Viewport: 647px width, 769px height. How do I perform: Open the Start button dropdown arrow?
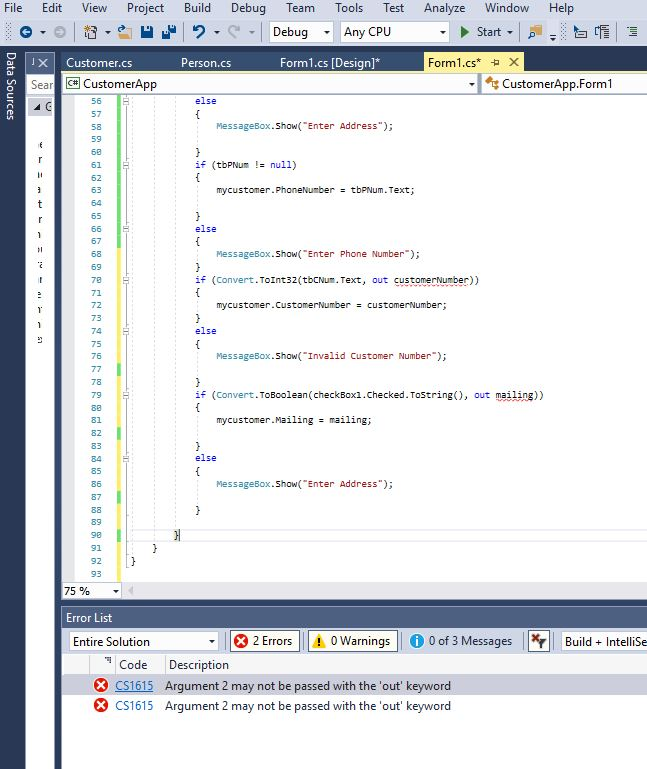coord(510,32)
